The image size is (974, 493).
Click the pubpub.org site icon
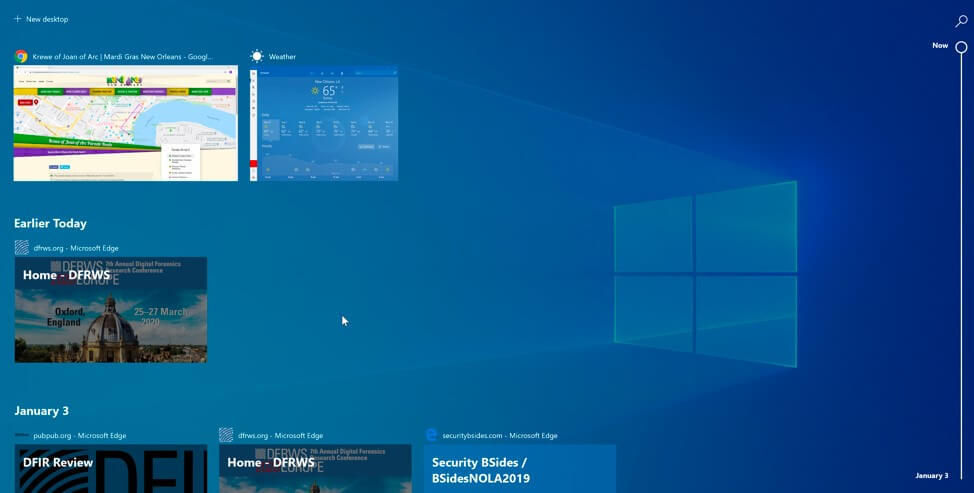22,435
